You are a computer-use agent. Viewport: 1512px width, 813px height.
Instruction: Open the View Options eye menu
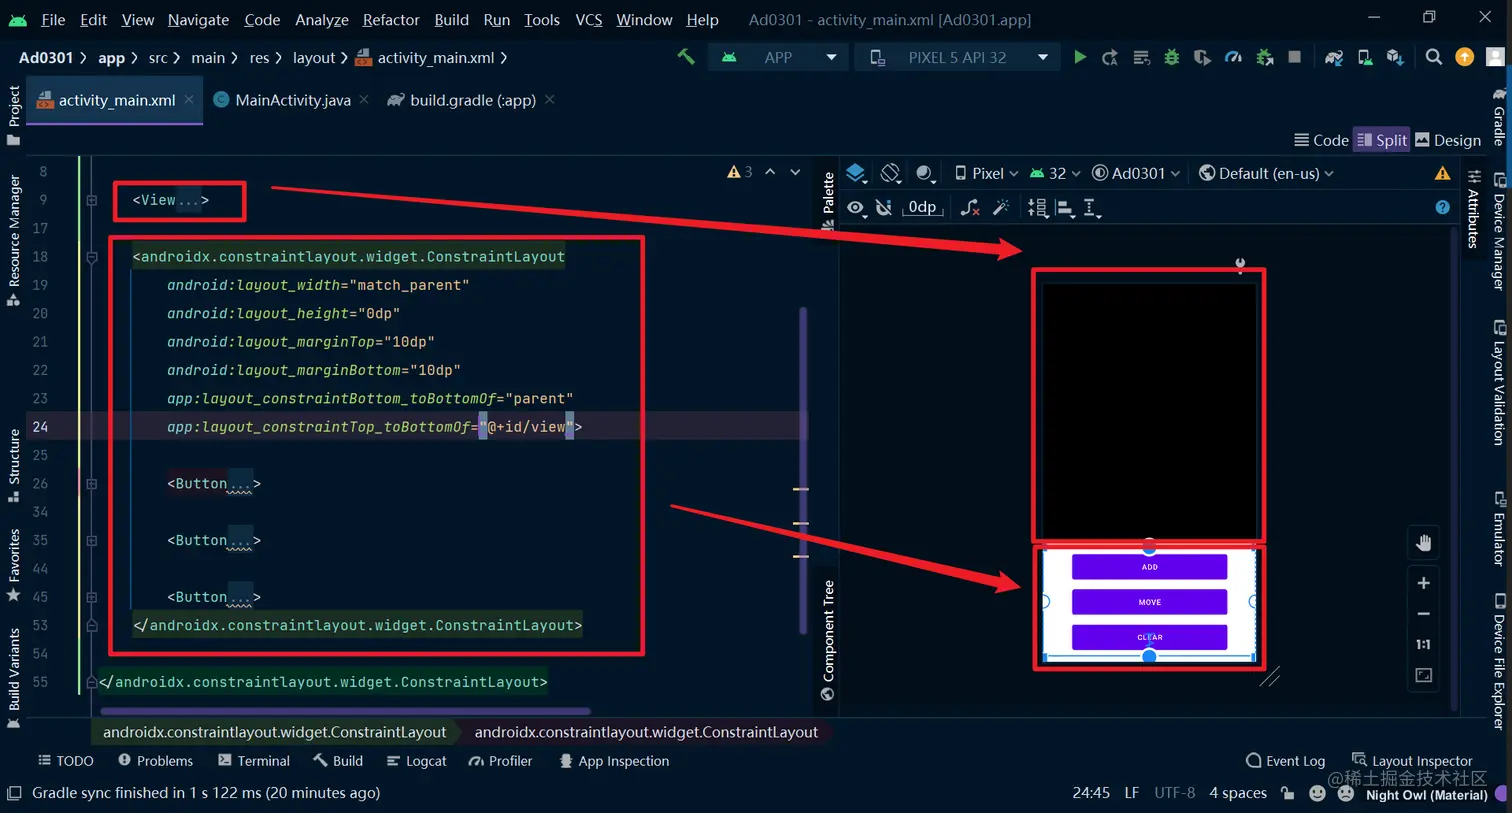point(856,208)
